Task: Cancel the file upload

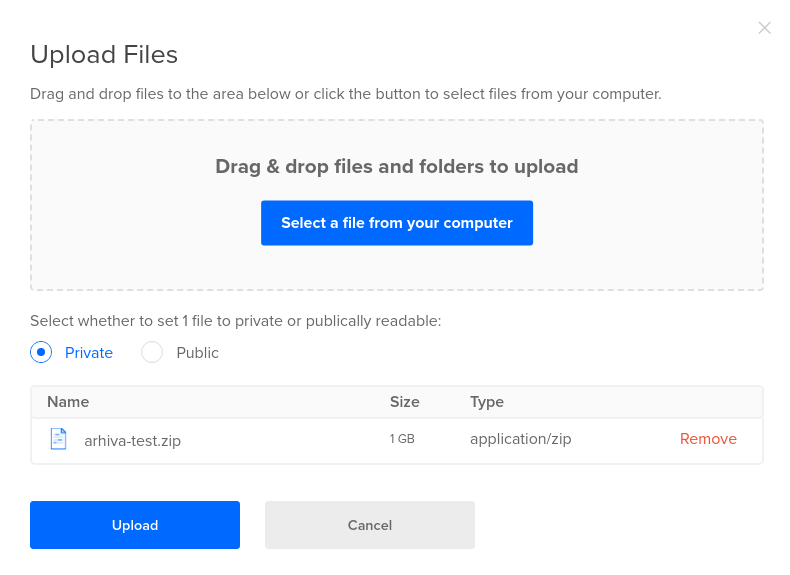Action: tap(370, 525)
